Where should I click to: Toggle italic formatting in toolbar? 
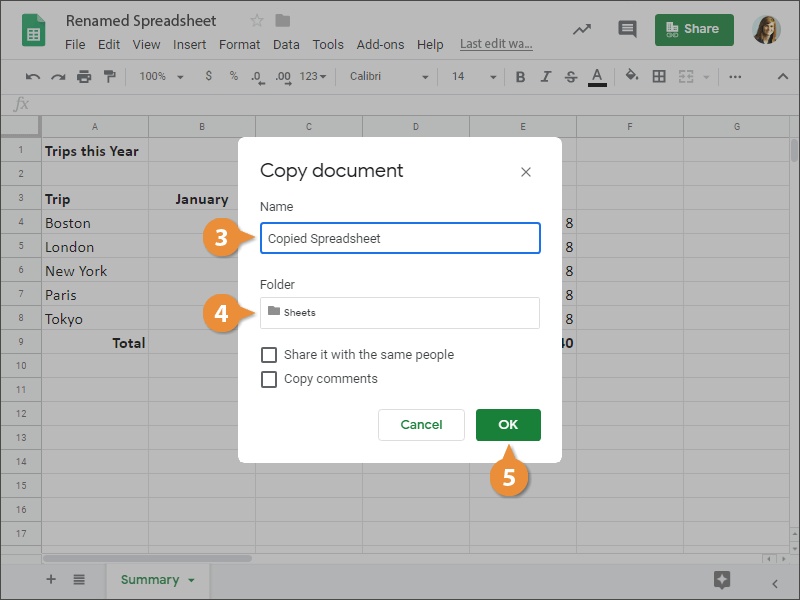pos(545,76)
